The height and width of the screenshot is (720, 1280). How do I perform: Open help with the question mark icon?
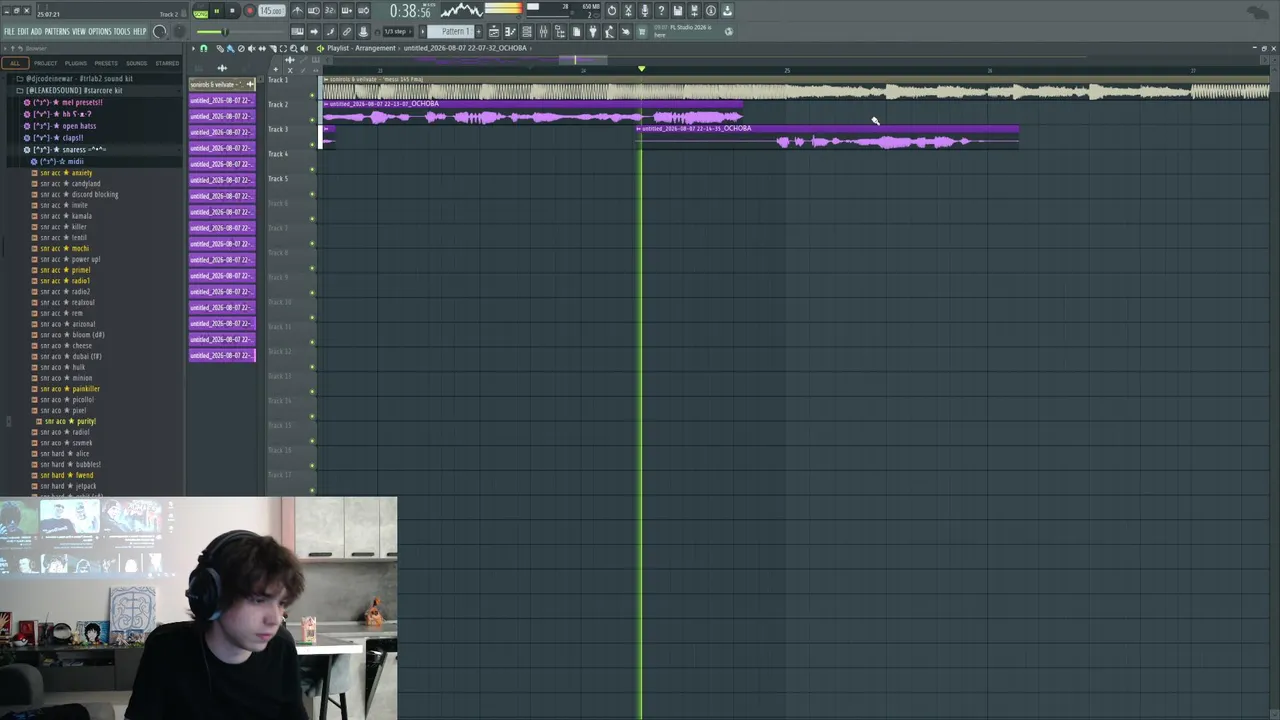coord(660,11)
